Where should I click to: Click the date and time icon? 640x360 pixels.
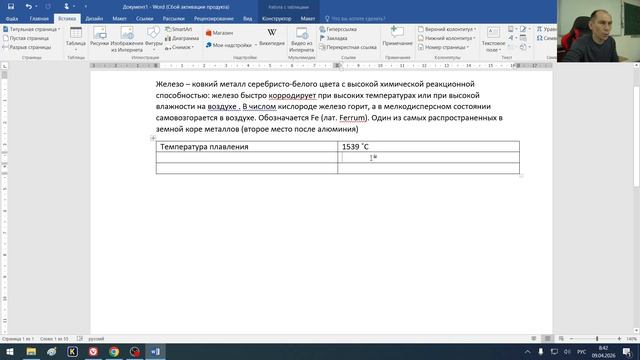[523, 38]
